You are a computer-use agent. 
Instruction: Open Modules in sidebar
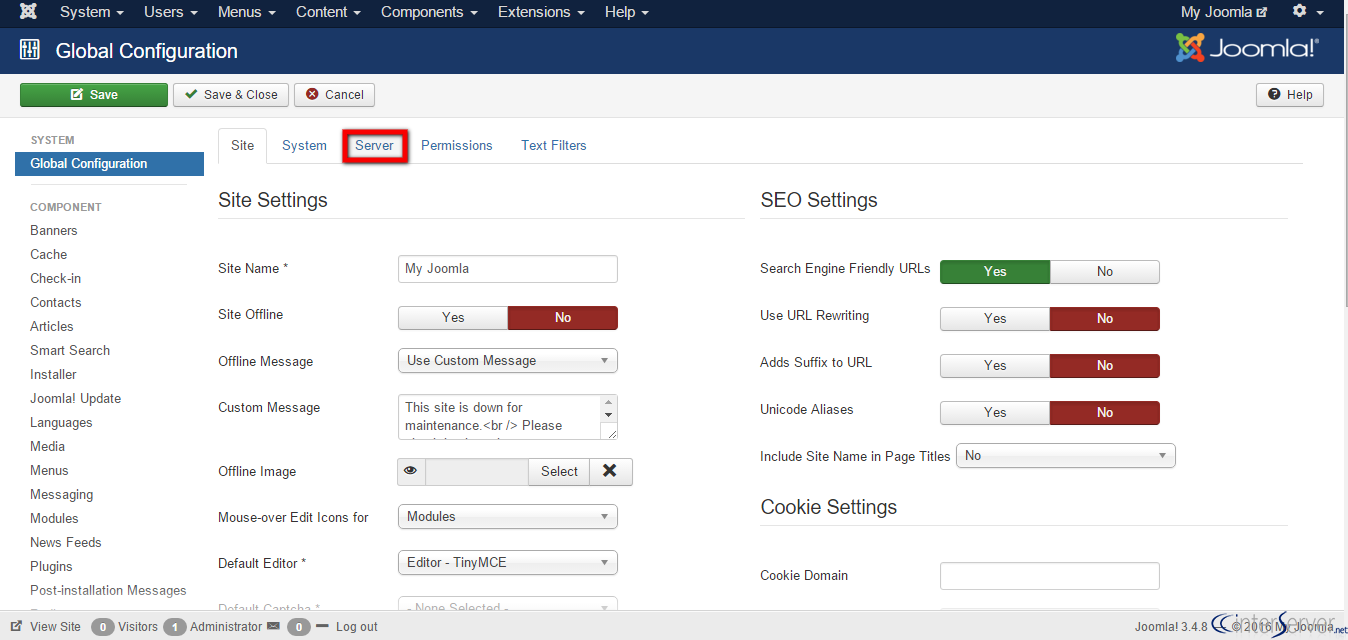54,519
